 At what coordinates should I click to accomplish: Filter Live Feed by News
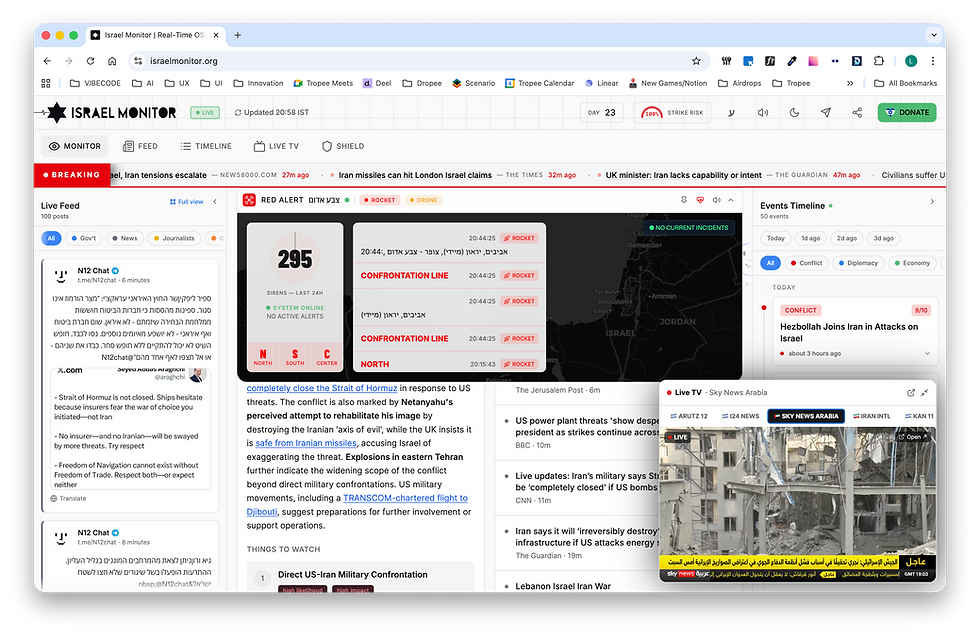tap(125, 238)
